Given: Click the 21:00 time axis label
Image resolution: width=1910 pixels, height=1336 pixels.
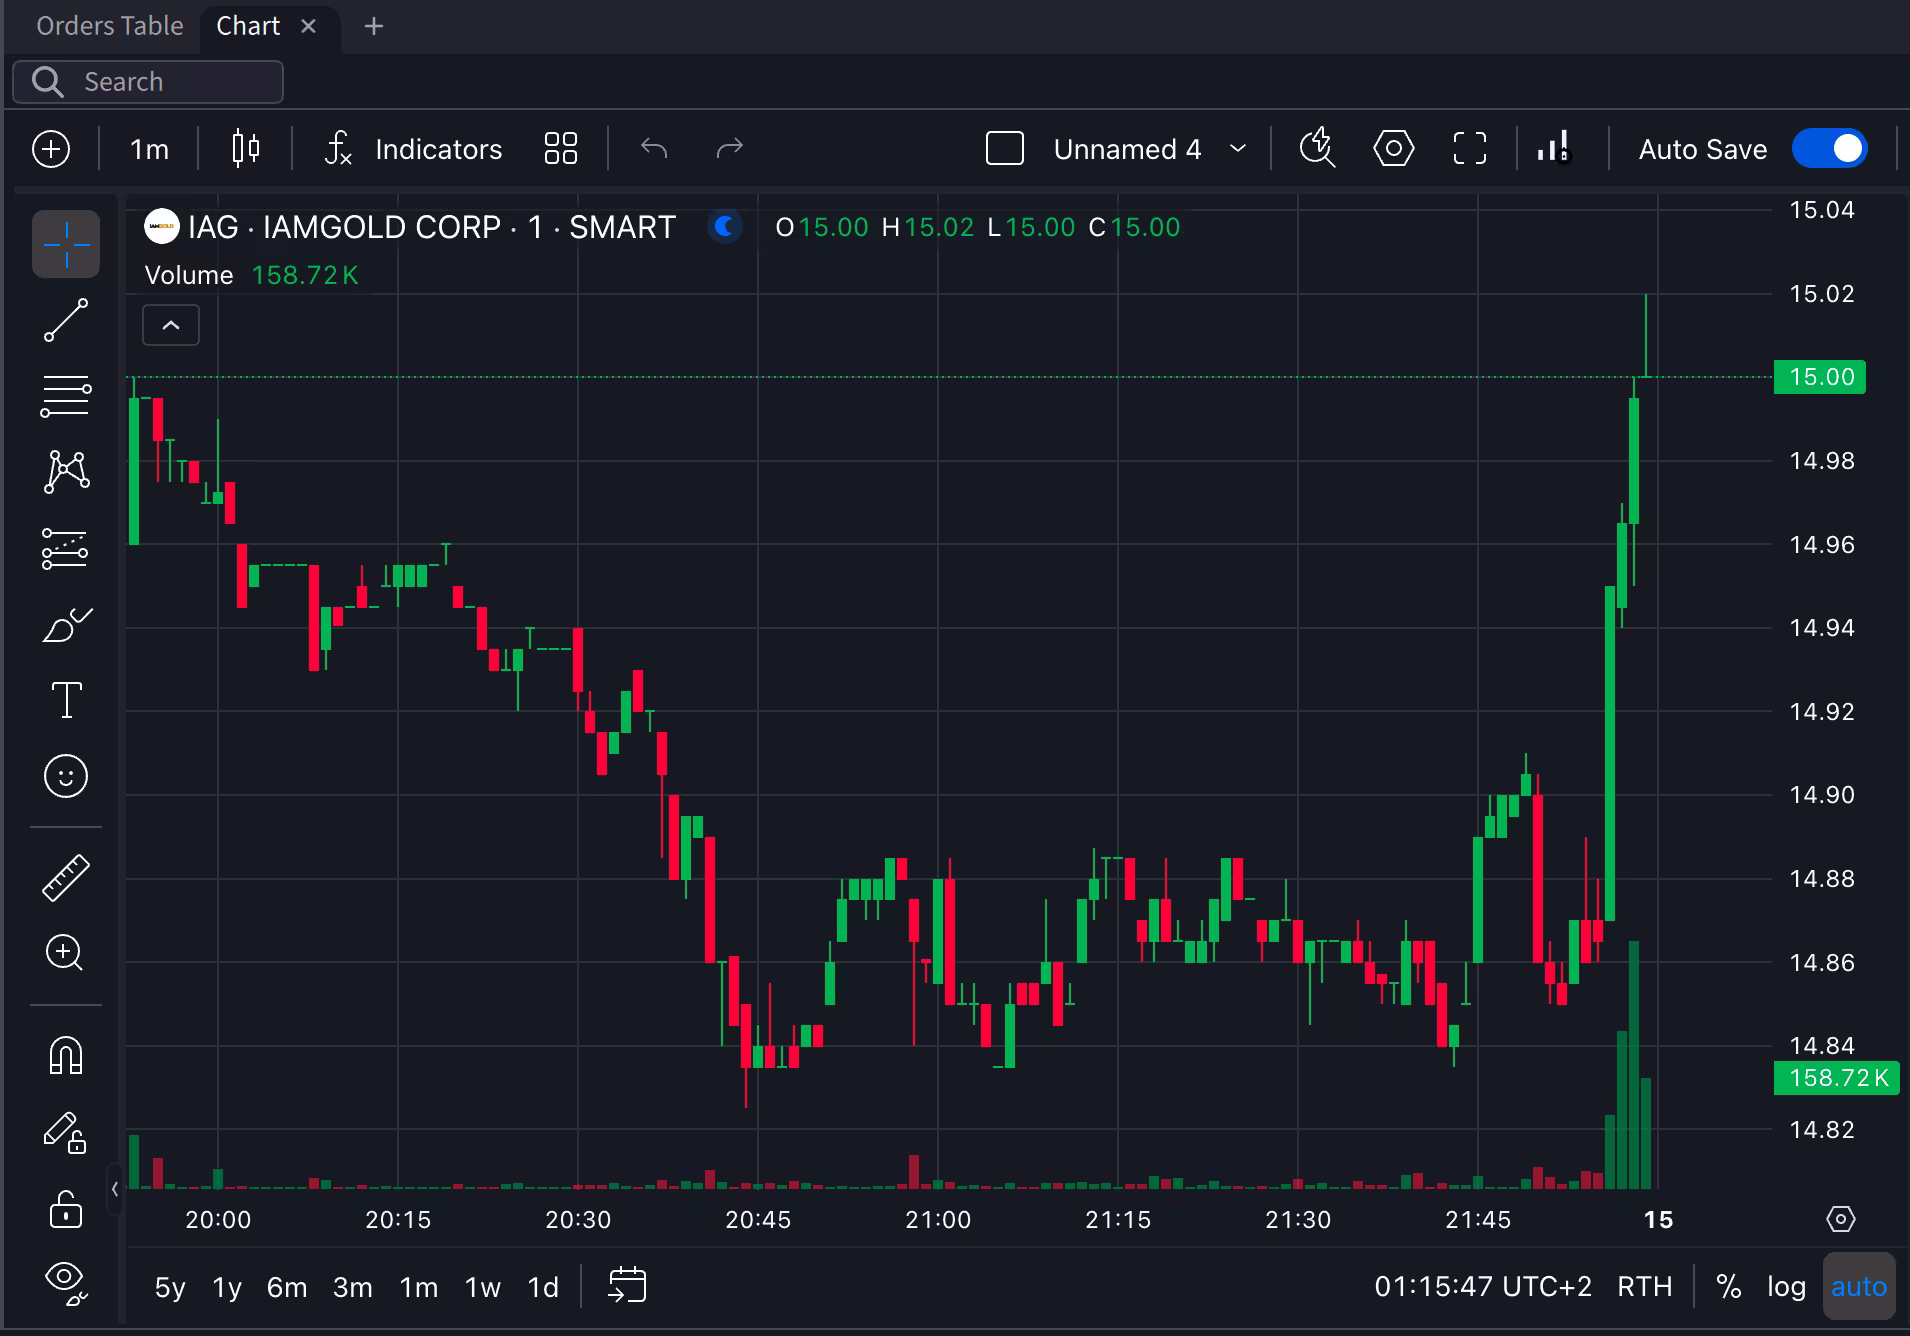Looking at the screenshot, I should click(938, 1220).
